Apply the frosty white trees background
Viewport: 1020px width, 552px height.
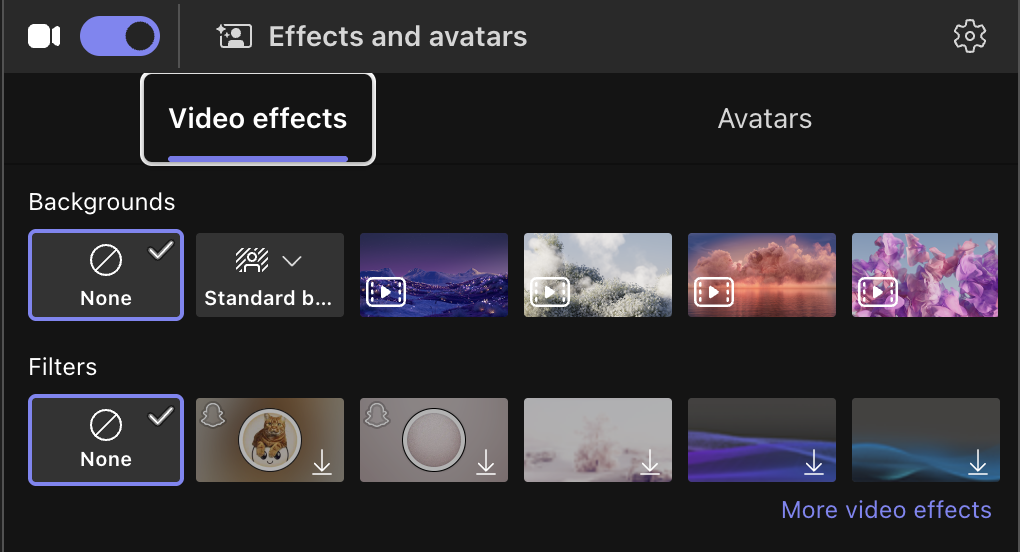tap(598, 275)
